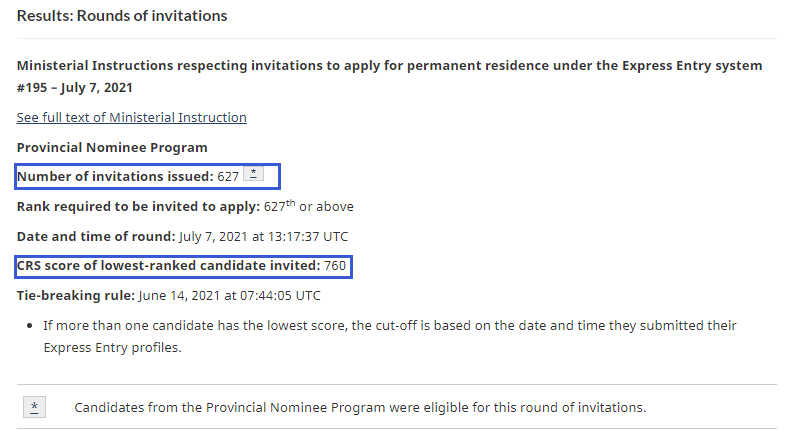Click the asterisk footnote marker above the bottom rule
Image resolution: width=796 pixels, height=435 pixels.
[35, 407]
